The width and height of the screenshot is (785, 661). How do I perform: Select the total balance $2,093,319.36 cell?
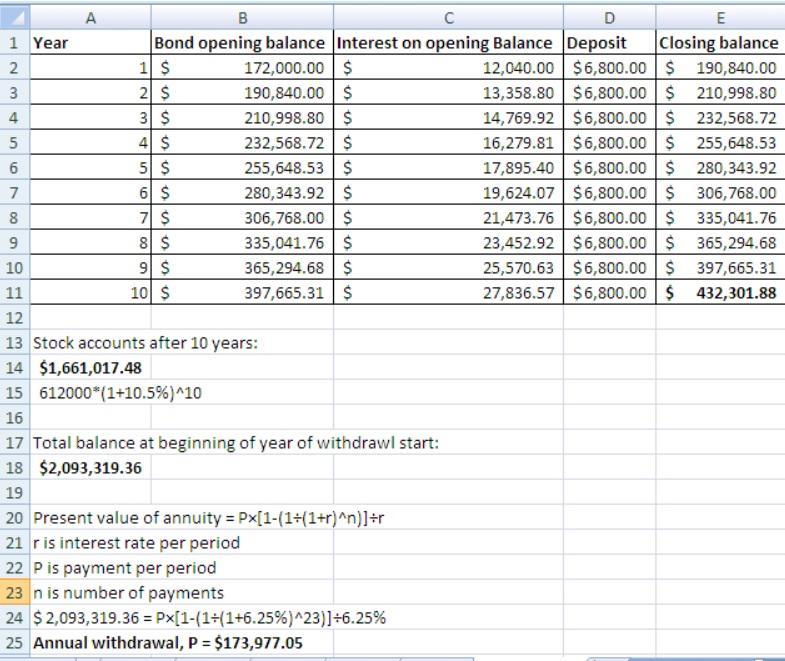click(90, 467)
